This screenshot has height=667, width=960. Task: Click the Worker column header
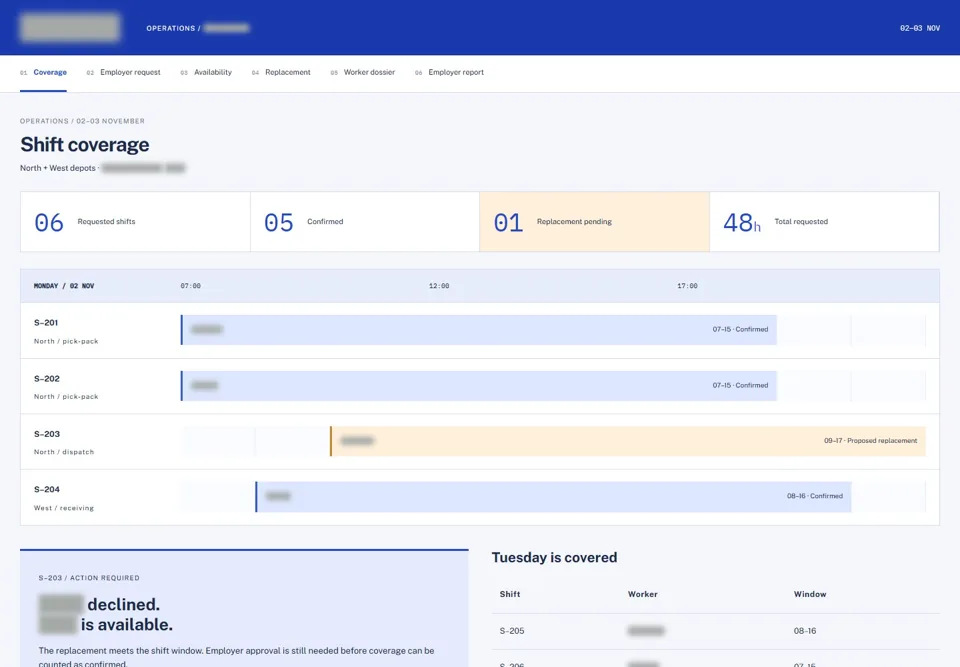coord(642,594)
